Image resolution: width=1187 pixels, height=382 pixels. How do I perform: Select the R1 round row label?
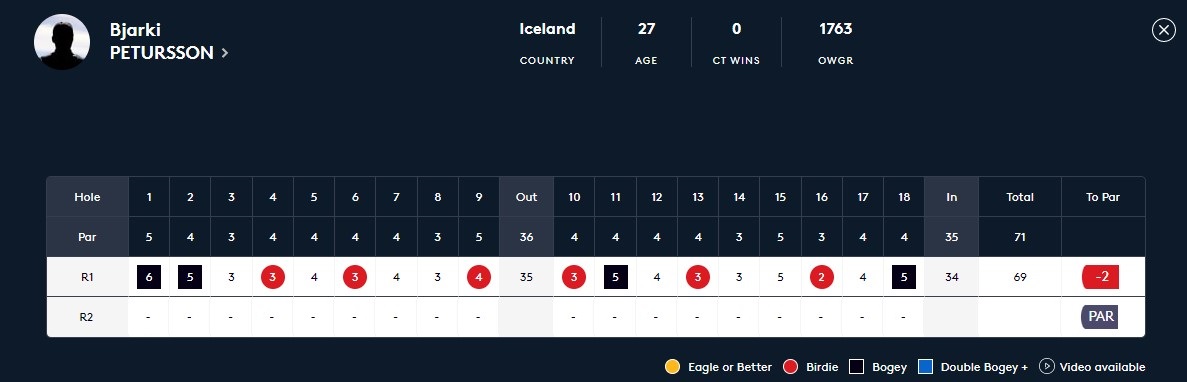point(87,277)
